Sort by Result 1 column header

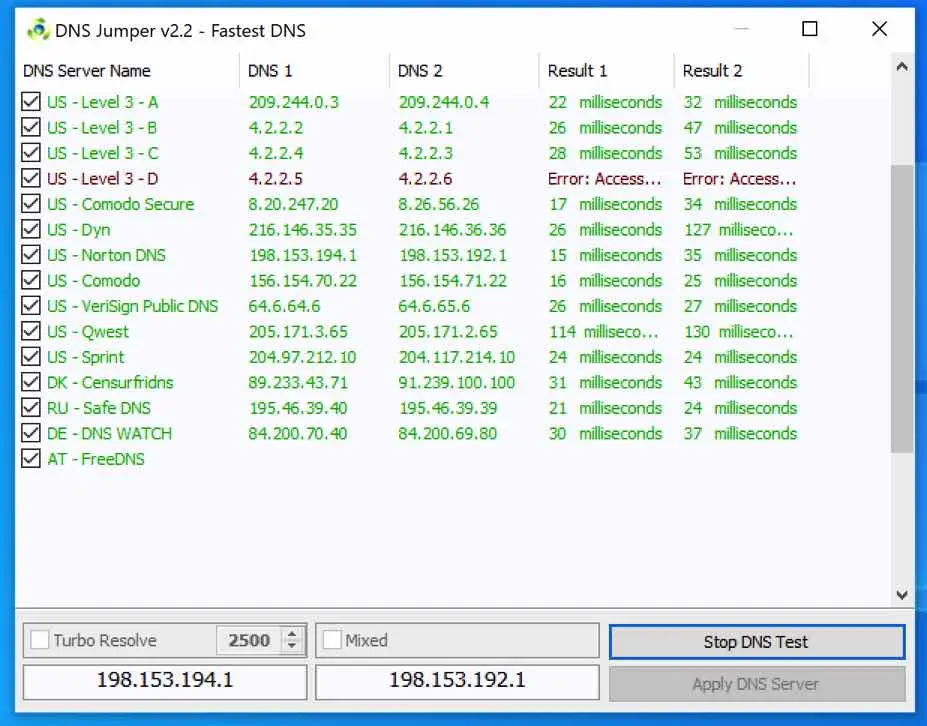(607, 71)
